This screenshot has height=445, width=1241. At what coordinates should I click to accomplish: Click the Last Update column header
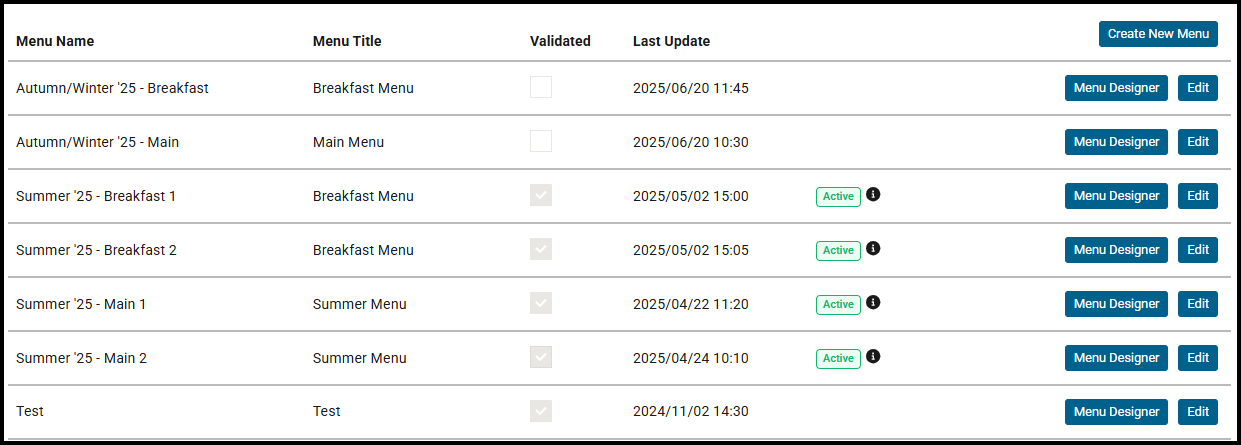coord(671,41)
